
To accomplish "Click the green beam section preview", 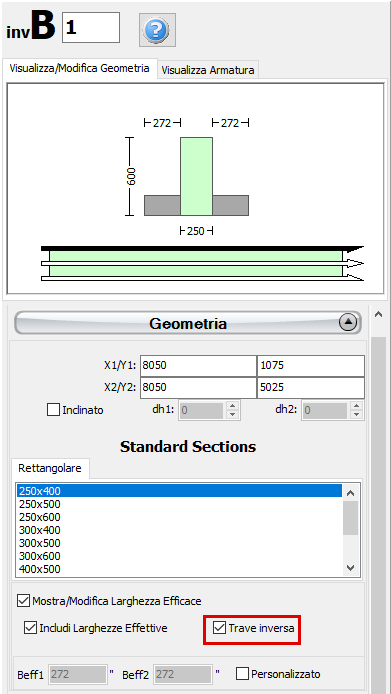I will tap(196, 176).
